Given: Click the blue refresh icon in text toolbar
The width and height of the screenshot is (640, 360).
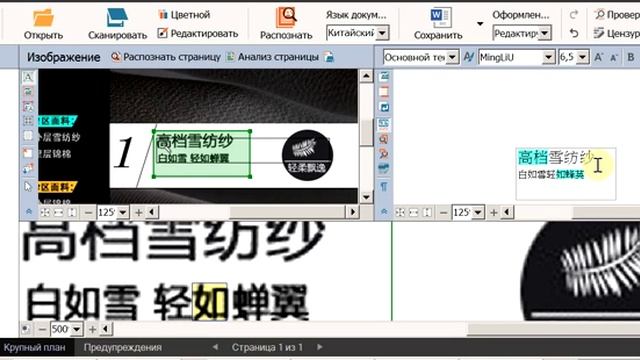Looking at the screenshot, I should tap(384, 107).
